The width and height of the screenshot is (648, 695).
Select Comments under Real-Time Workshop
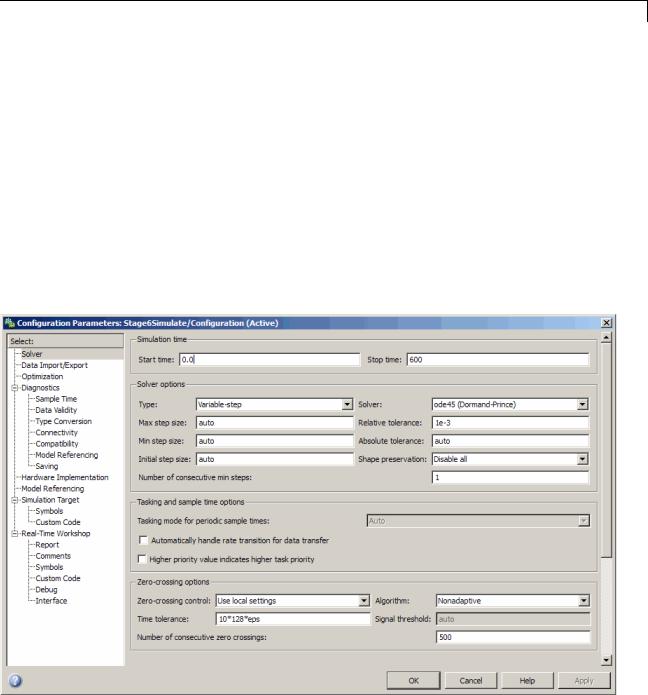click(x=53, y=556)
